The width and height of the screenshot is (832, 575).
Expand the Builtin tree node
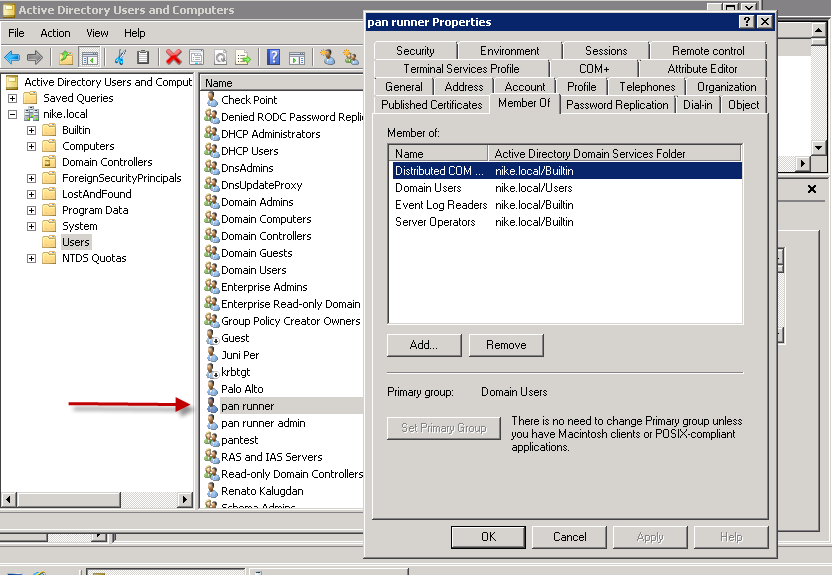pyautogui.click(x=32, y=130)
